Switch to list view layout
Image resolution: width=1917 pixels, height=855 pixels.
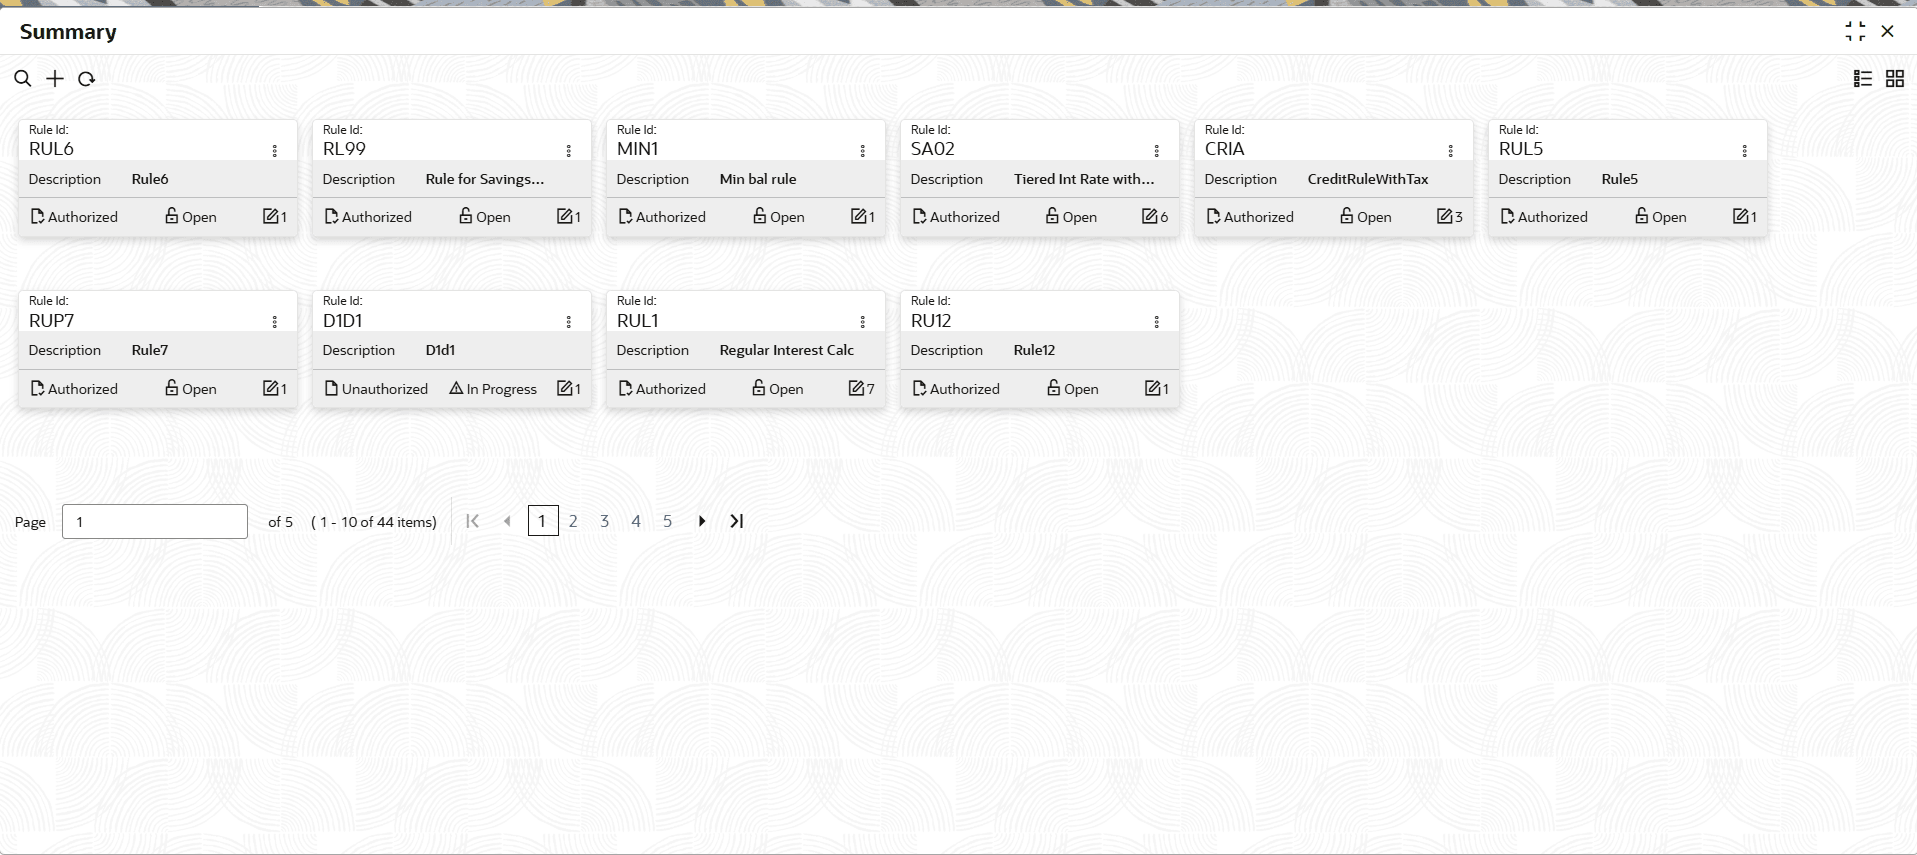tap(1863, 78)
